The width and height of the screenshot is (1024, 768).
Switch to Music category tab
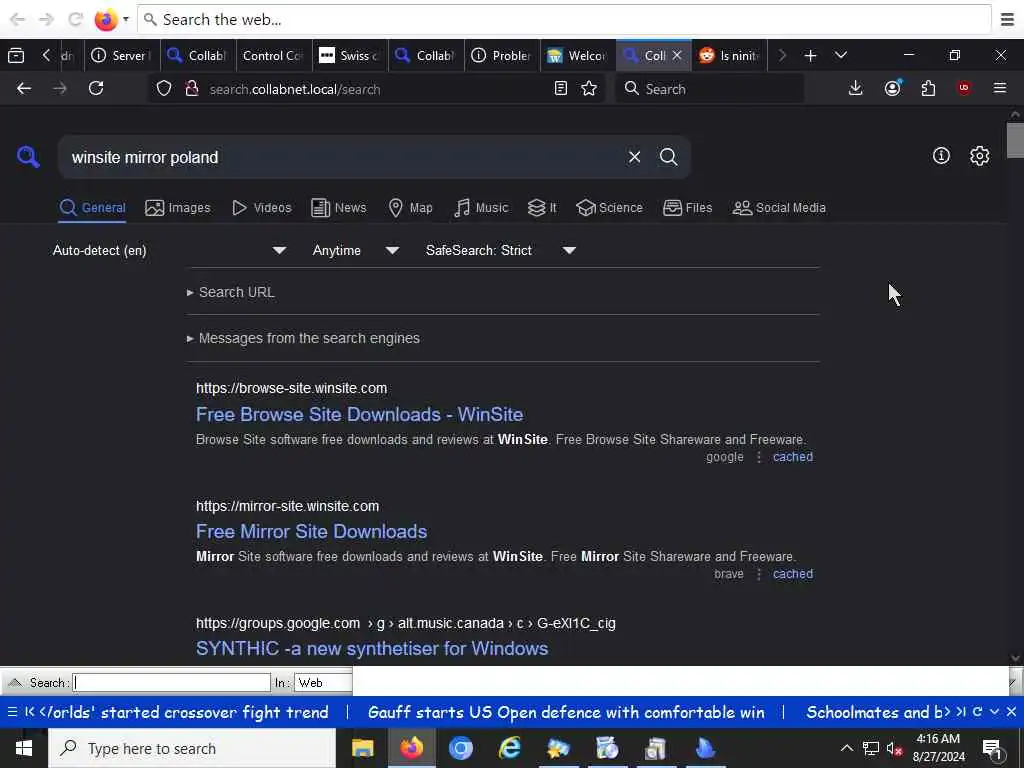coord(481,208)
